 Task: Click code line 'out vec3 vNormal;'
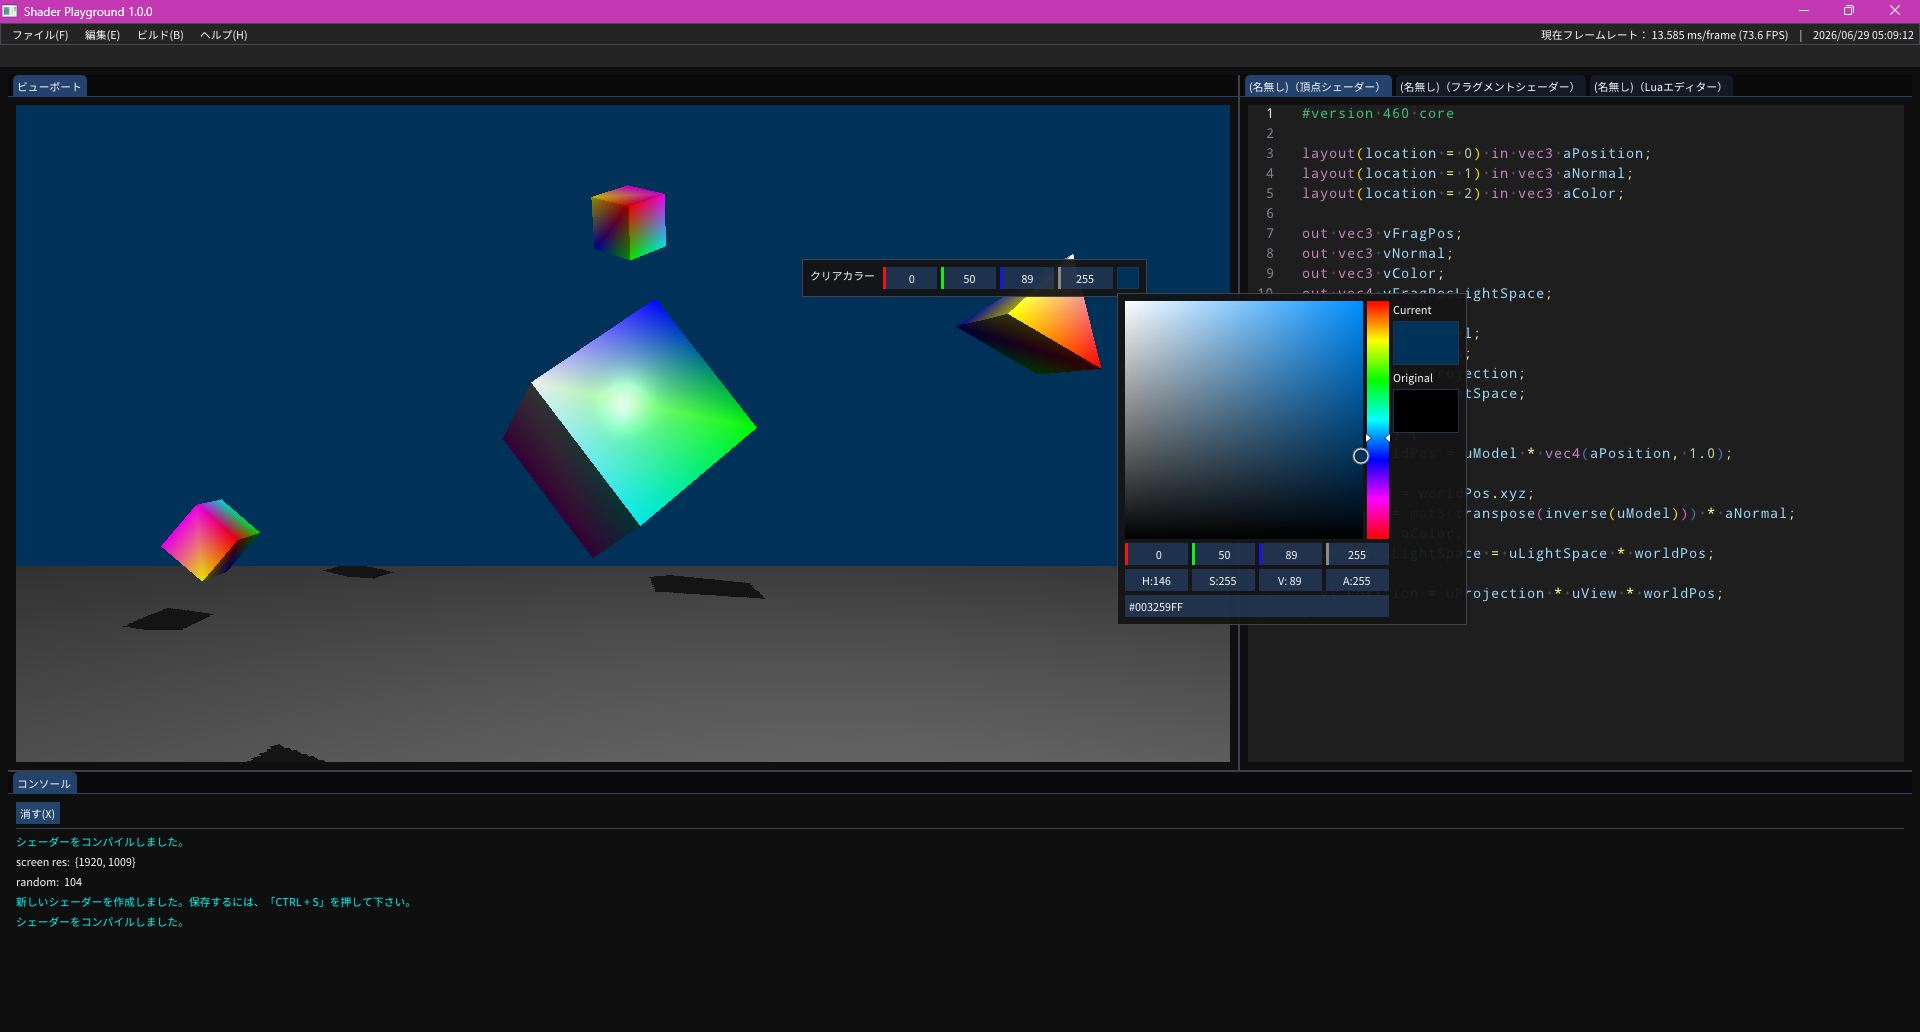(1377, 254)
